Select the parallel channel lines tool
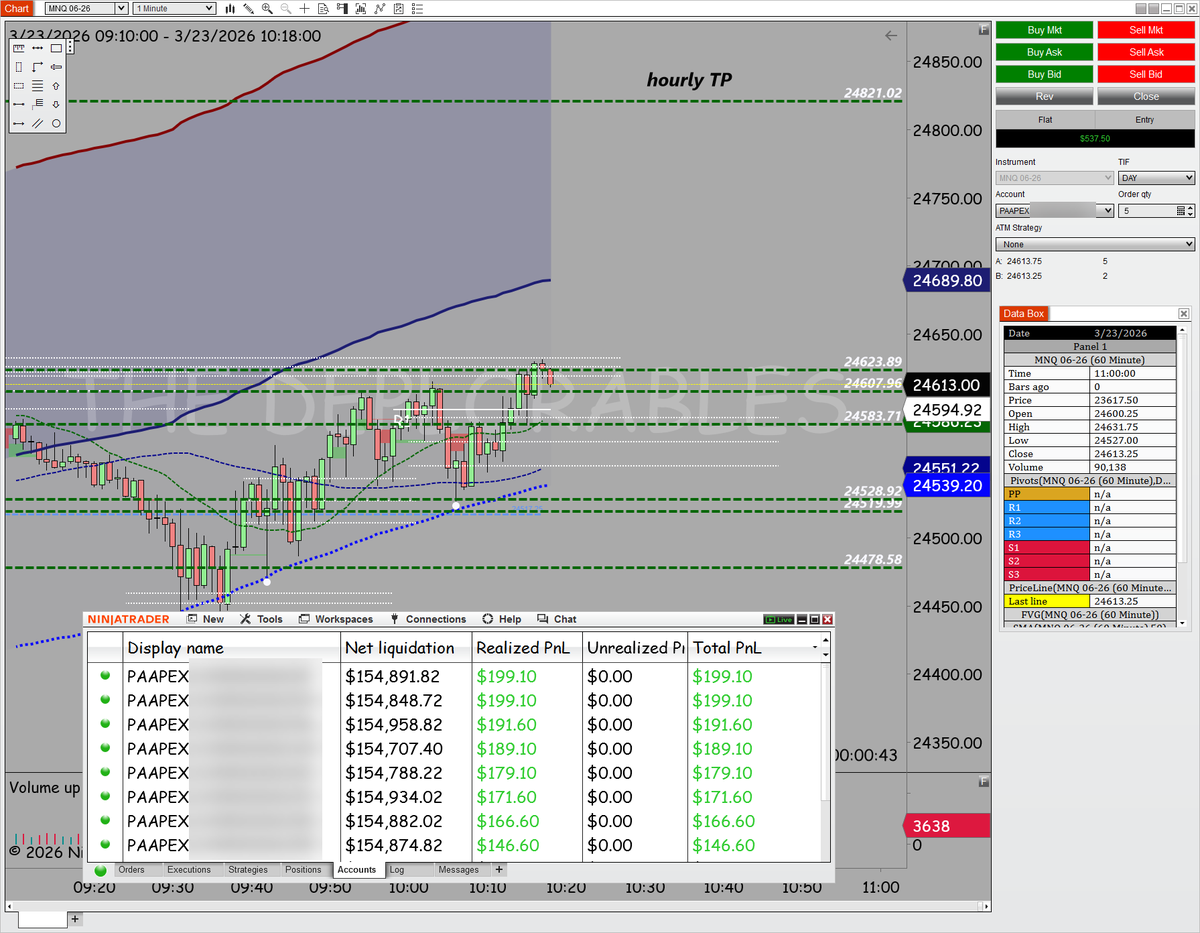Viewport: 1200px width, 933px height. pyautogui.click(x=37, y=123)
